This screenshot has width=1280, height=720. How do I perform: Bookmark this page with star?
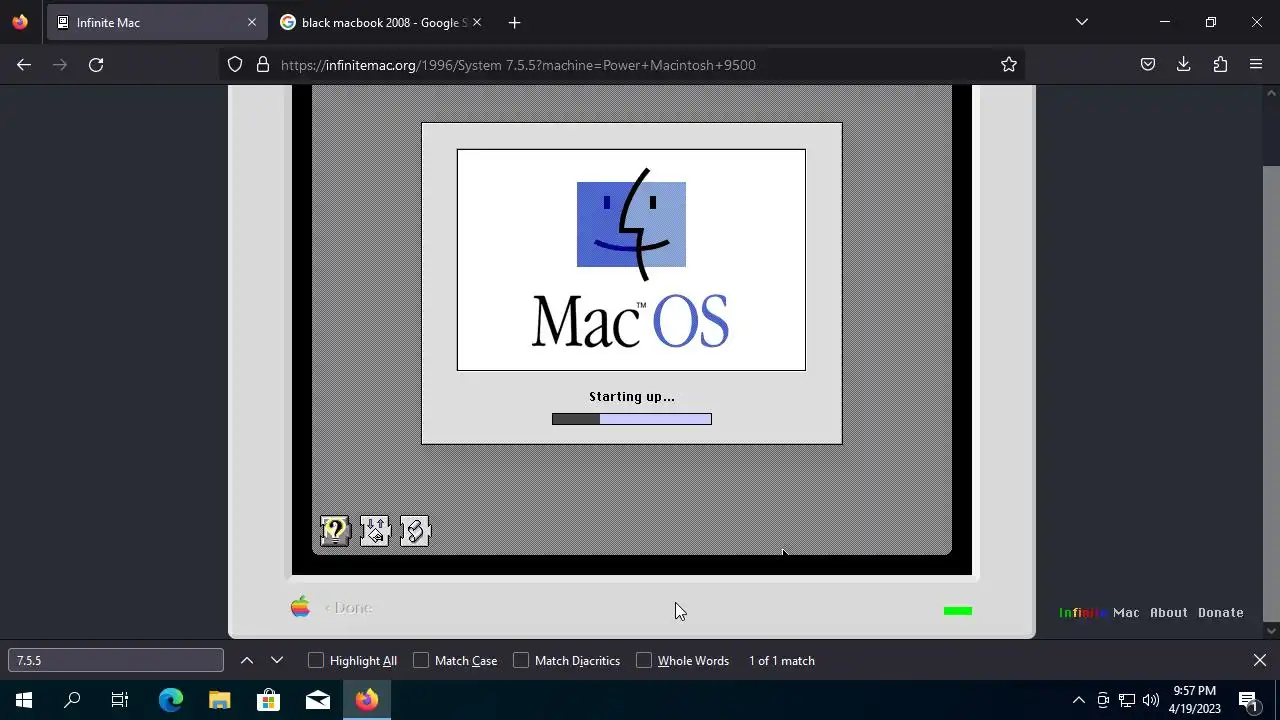click(1009, 64)
